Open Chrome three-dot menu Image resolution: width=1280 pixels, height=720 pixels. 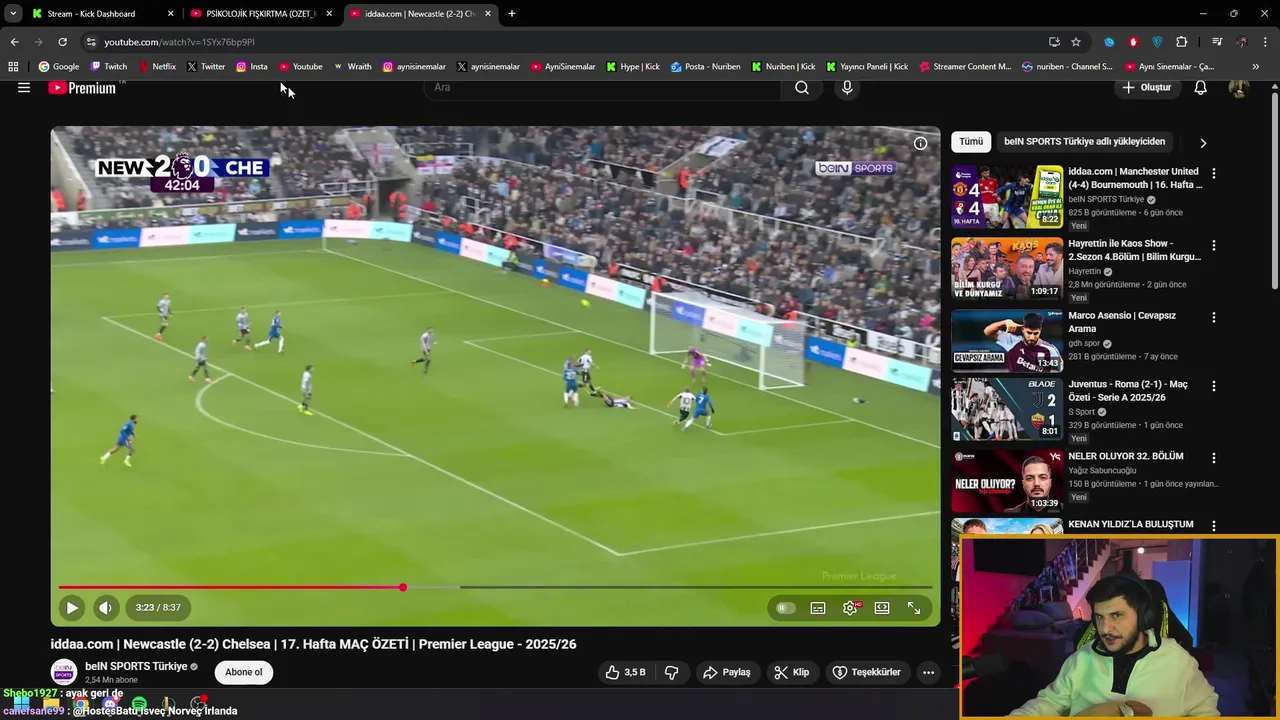tap(1266, 42)
